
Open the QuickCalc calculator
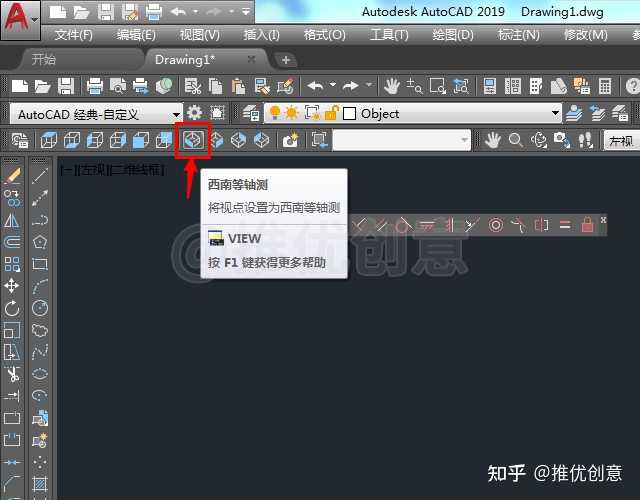pos(605,86)
